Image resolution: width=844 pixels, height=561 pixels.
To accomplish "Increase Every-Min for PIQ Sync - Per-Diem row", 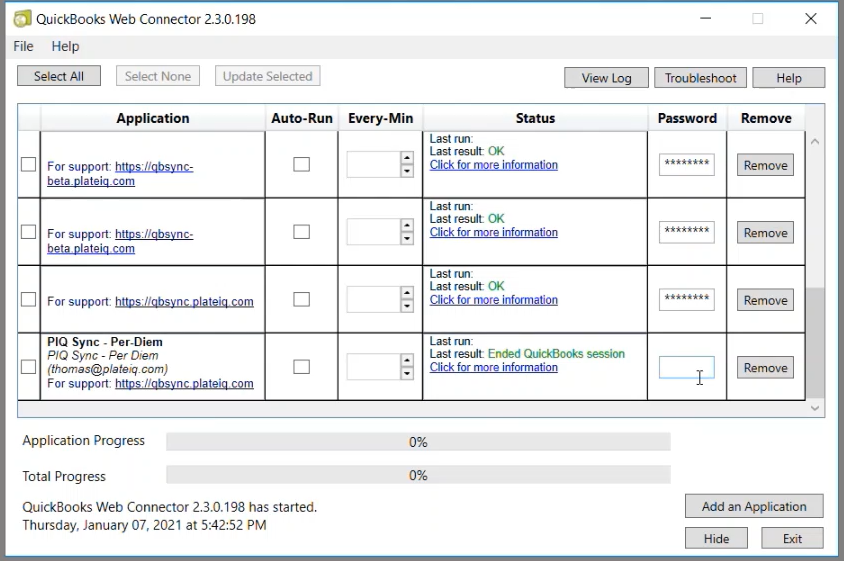I will point(407,360).
